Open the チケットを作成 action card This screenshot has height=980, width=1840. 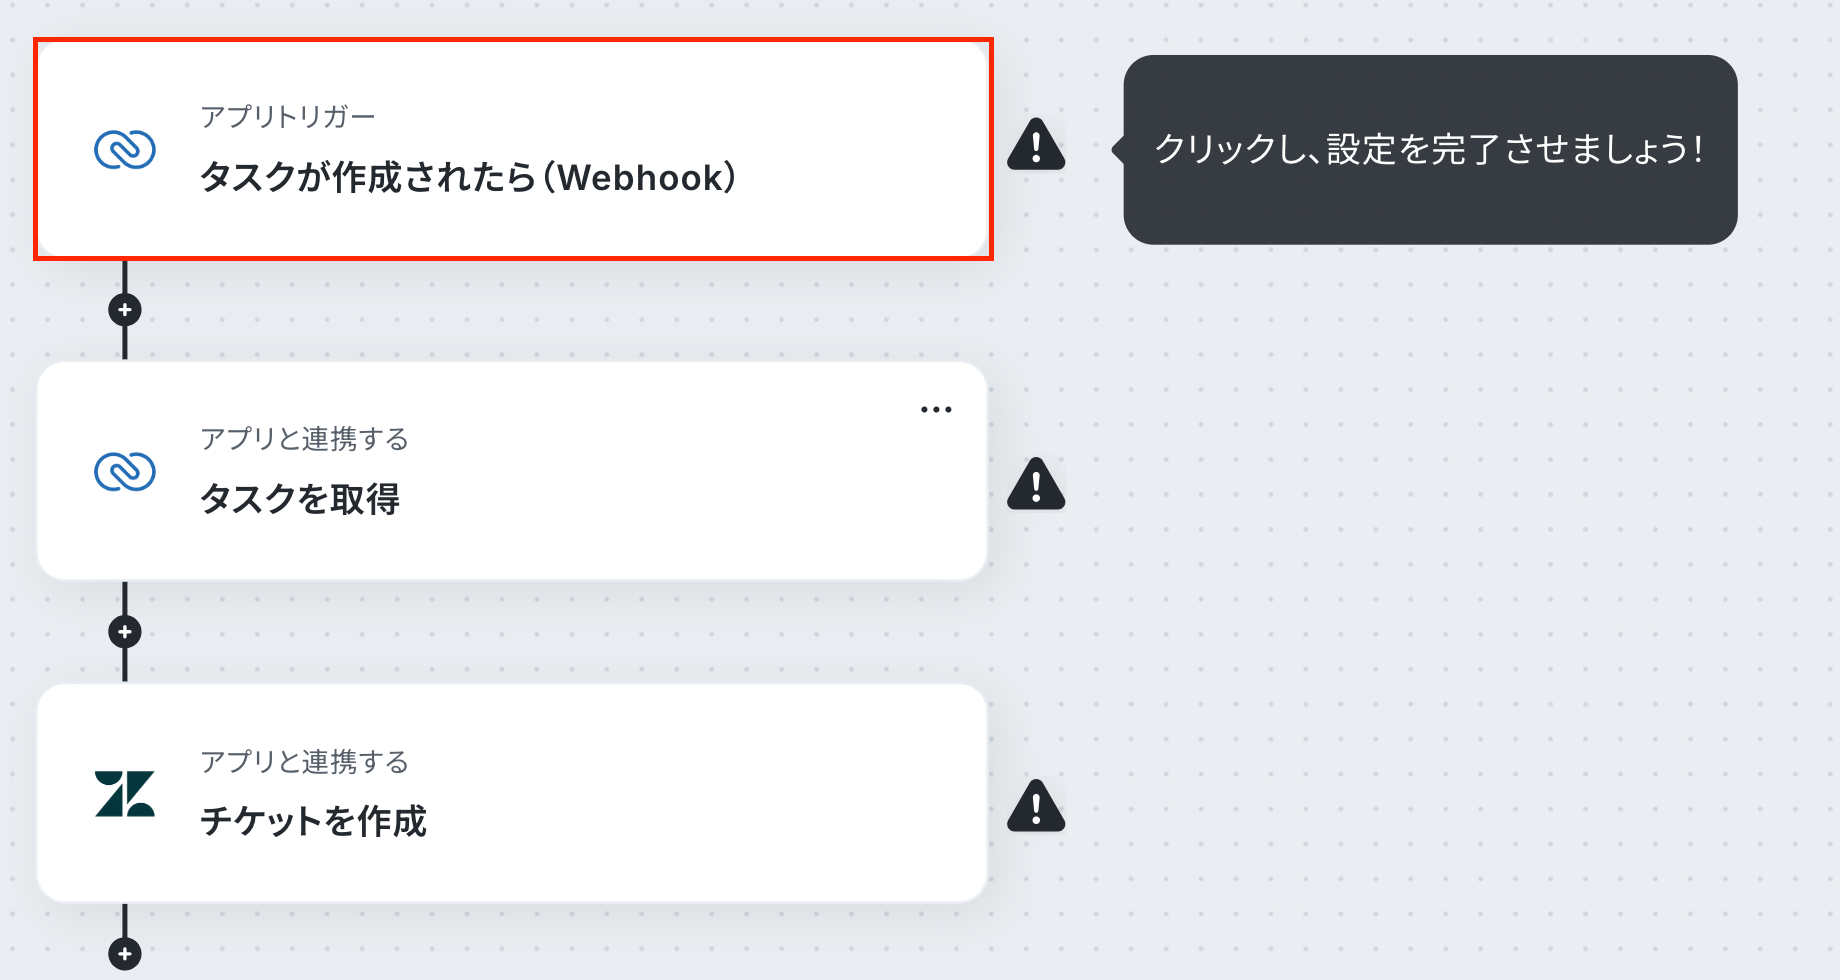pos(512,793)
